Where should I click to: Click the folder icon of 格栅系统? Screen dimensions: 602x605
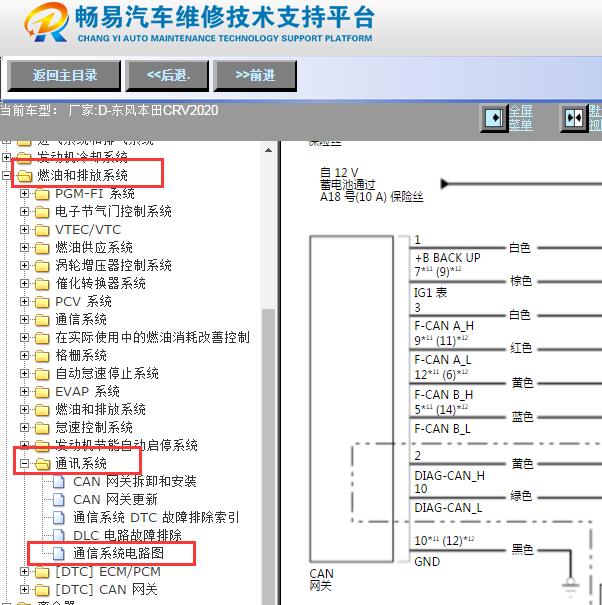click(42, 356)
